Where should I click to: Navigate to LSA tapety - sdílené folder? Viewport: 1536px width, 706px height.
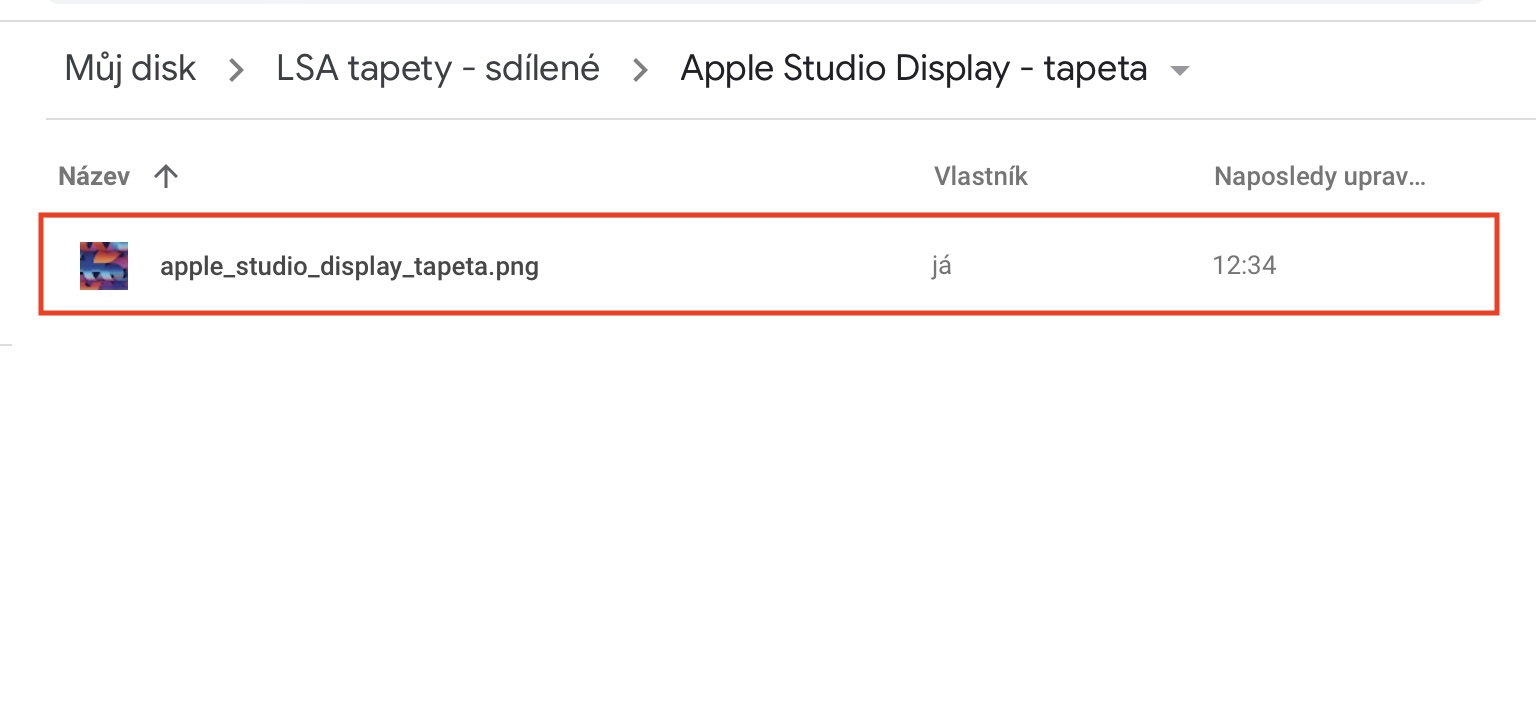coord(438,69)
